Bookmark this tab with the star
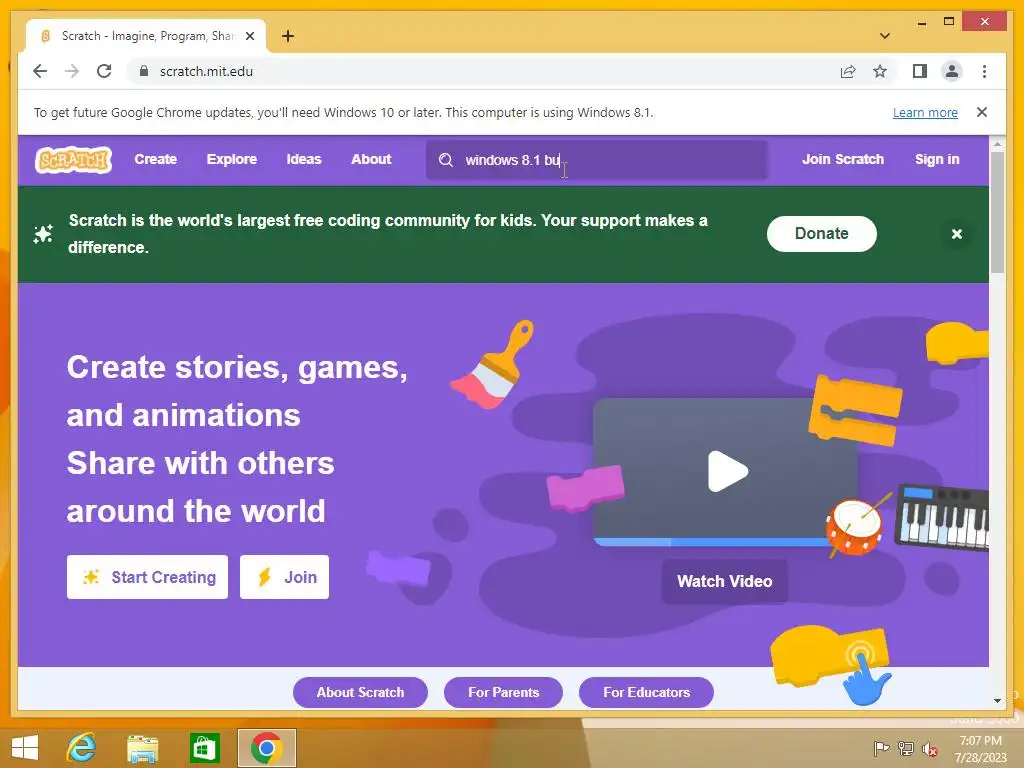This screenshot has width=1024, height=768. 880,71
